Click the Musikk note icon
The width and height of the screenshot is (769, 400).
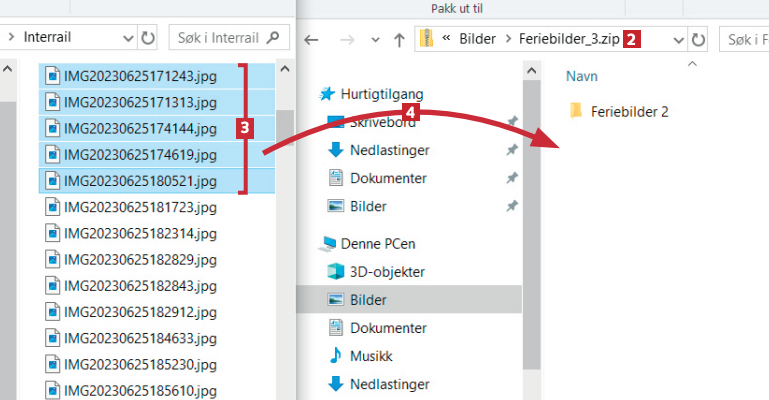click(x=335, y=355)
